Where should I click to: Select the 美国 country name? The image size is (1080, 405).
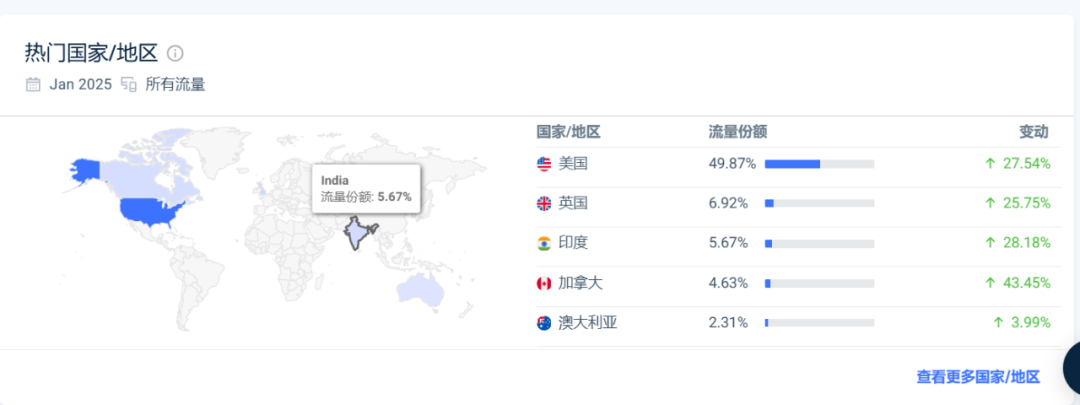[573, 164]
